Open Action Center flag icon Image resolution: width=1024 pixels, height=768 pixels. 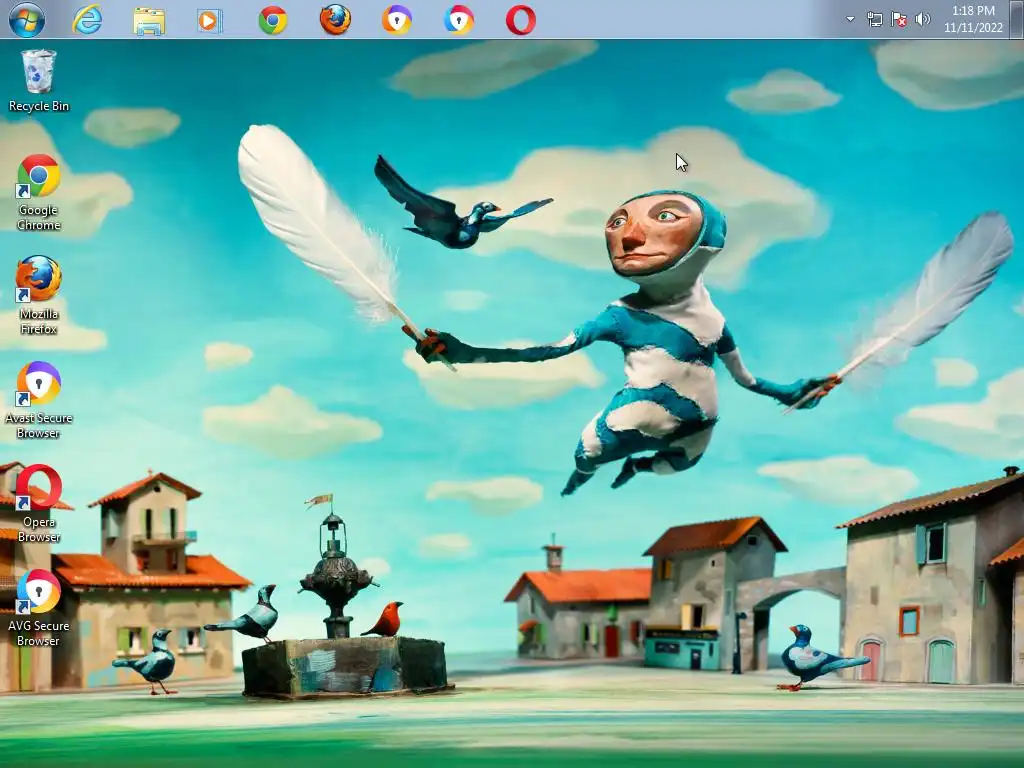(899, 19)
